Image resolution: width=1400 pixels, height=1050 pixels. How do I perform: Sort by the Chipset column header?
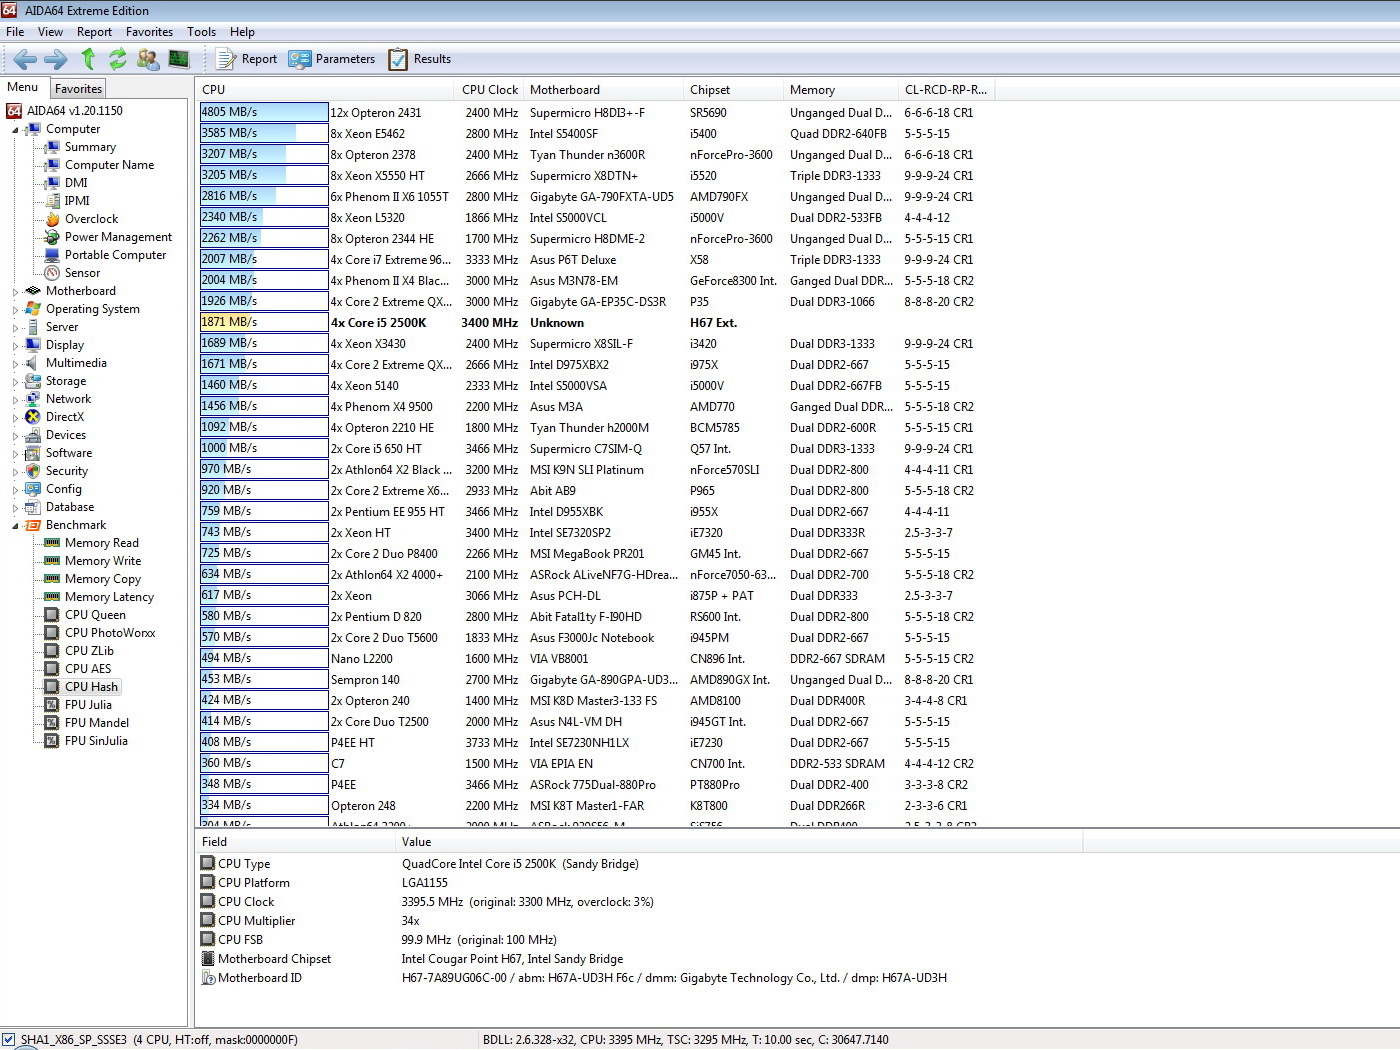(734, 90)
